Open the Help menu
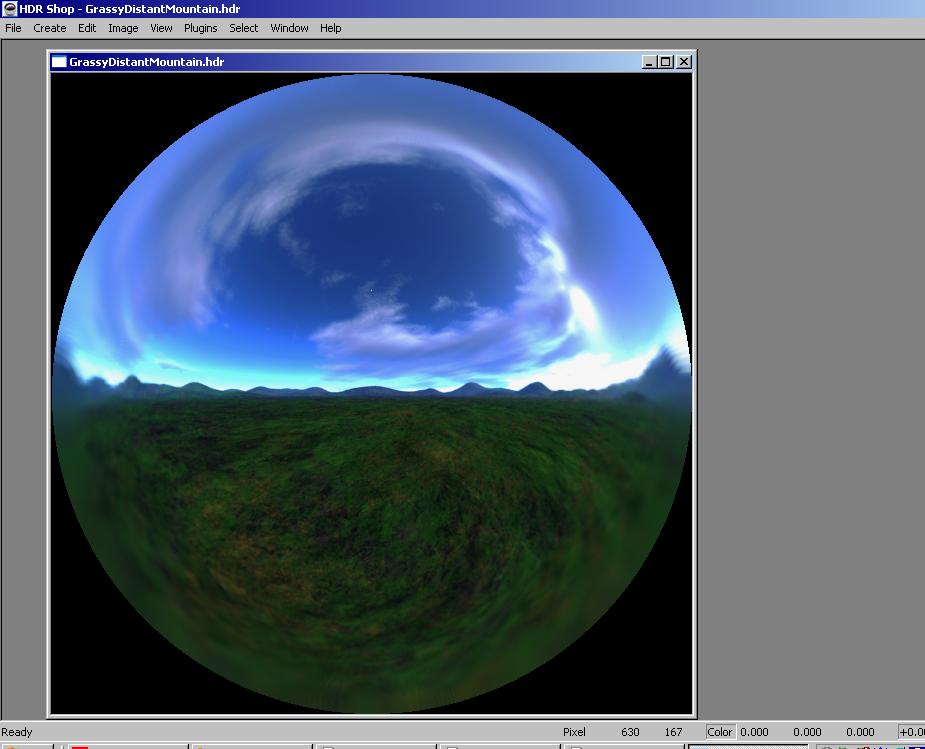 pyautogui.click(x=330, y=28)
